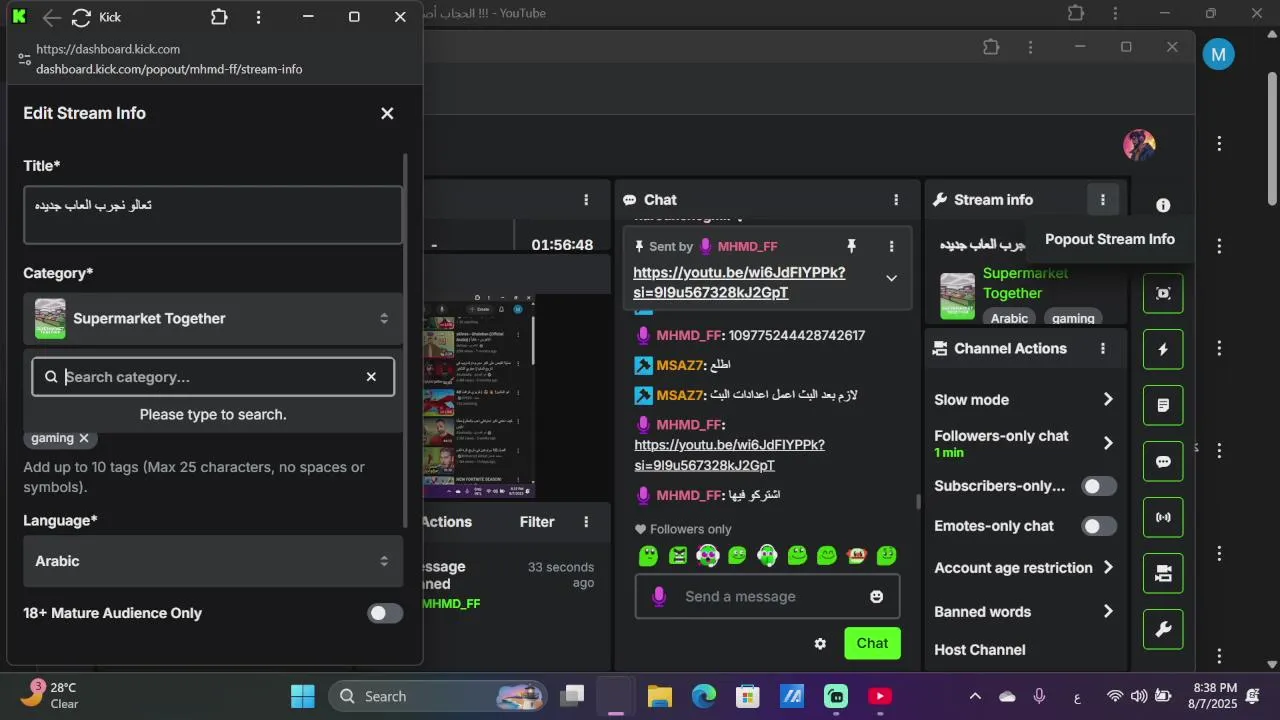
Task: Expand the pinned message chevron
Action: coord(891,278)
